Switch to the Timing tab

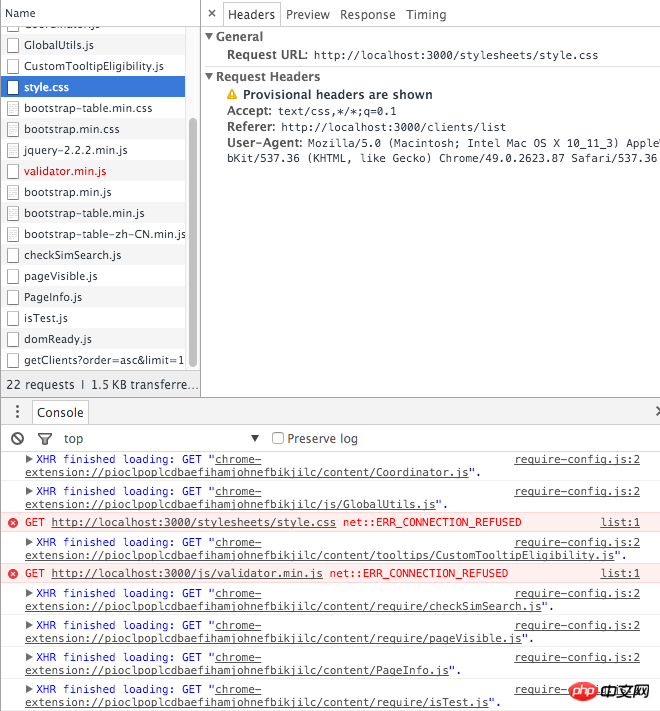click(x=426, y=15)
